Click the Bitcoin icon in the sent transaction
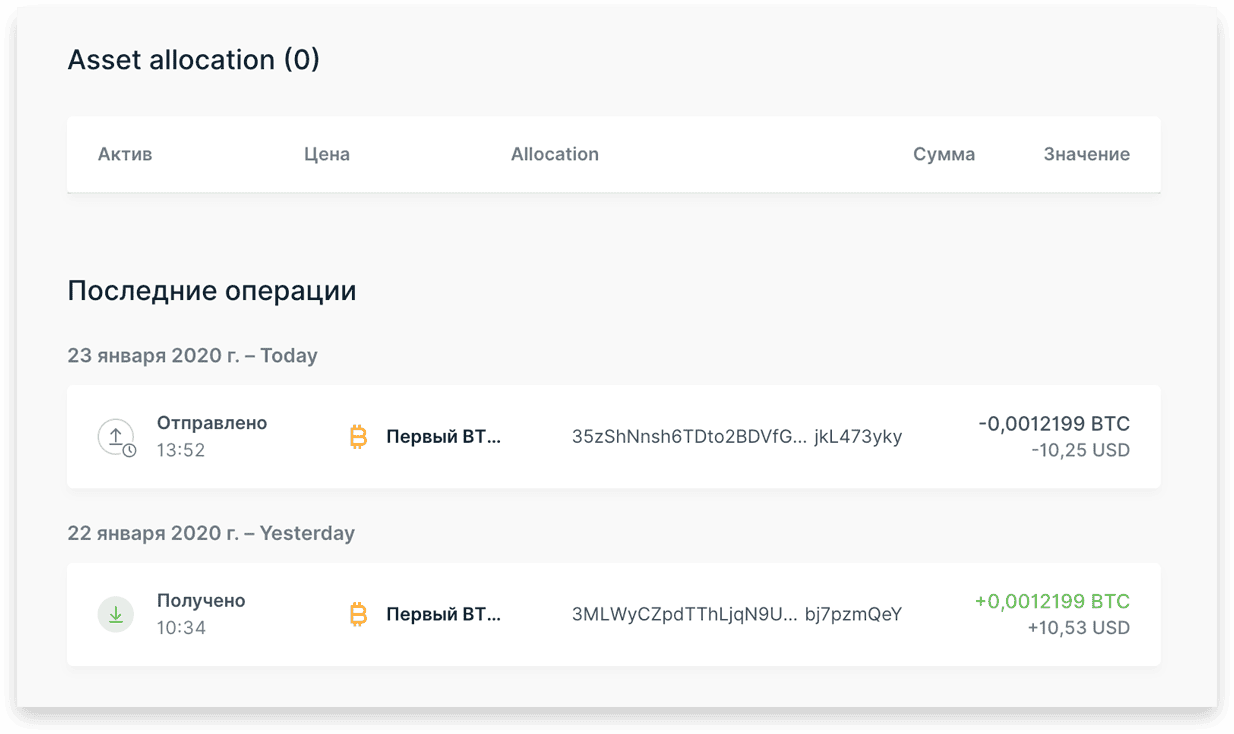The image size is (1234, 734). (x=358, y=437)
